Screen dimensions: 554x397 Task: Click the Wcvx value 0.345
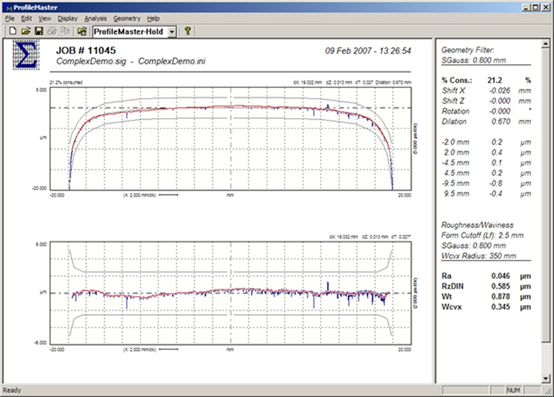pos(501,307)
